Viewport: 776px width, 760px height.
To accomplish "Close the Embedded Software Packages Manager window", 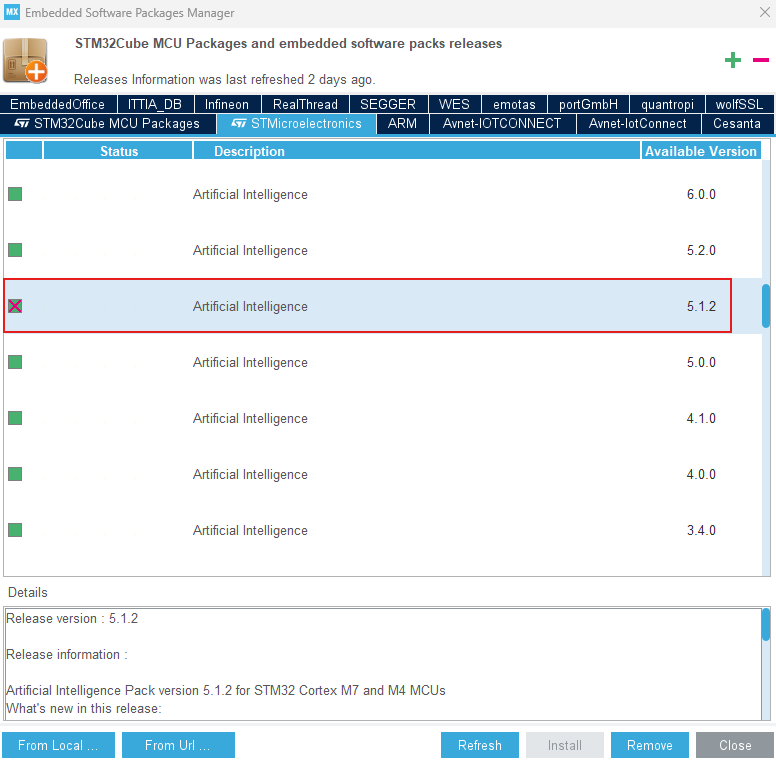I will [765, 12].
